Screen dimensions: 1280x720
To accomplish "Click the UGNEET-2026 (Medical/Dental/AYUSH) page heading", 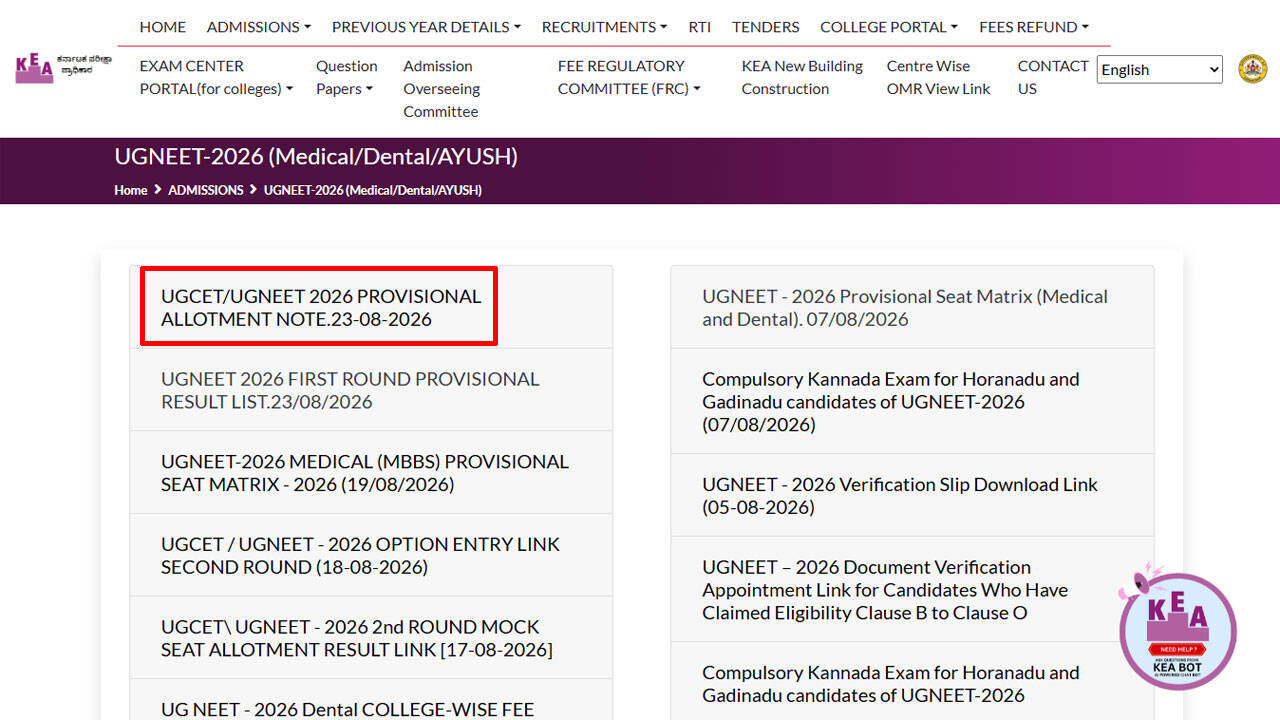I will [316, 156].
